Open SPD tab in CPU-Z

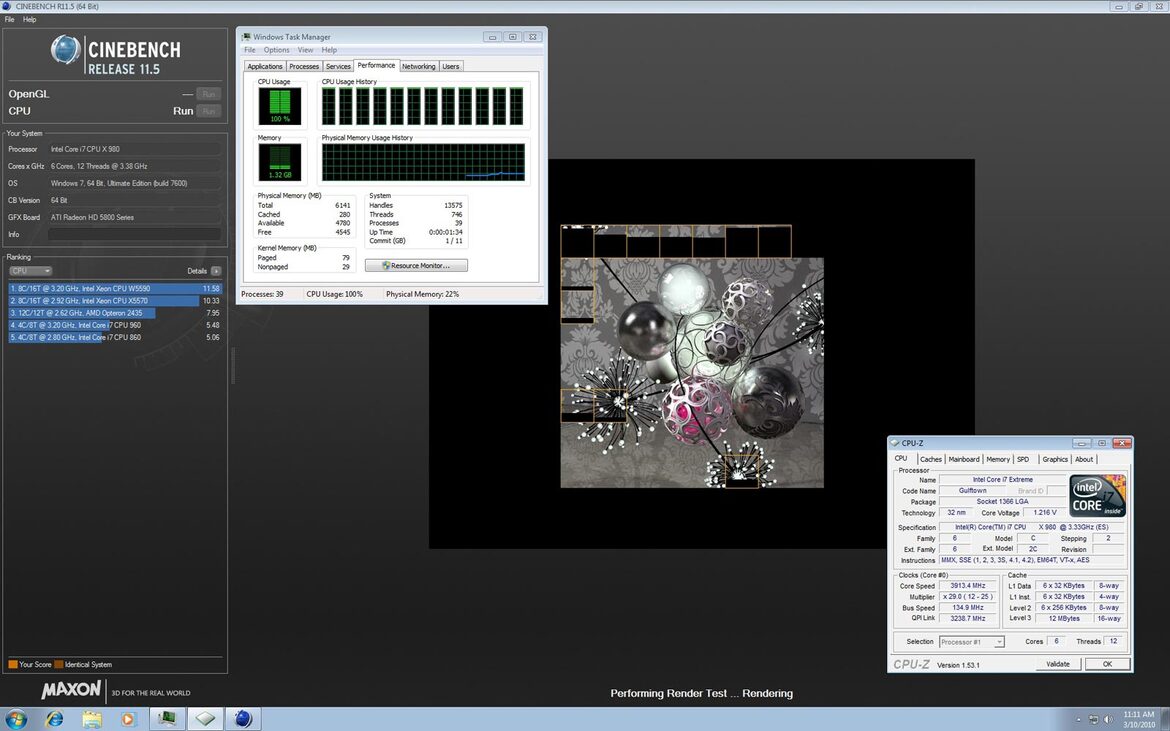[x=1023, y=459]
